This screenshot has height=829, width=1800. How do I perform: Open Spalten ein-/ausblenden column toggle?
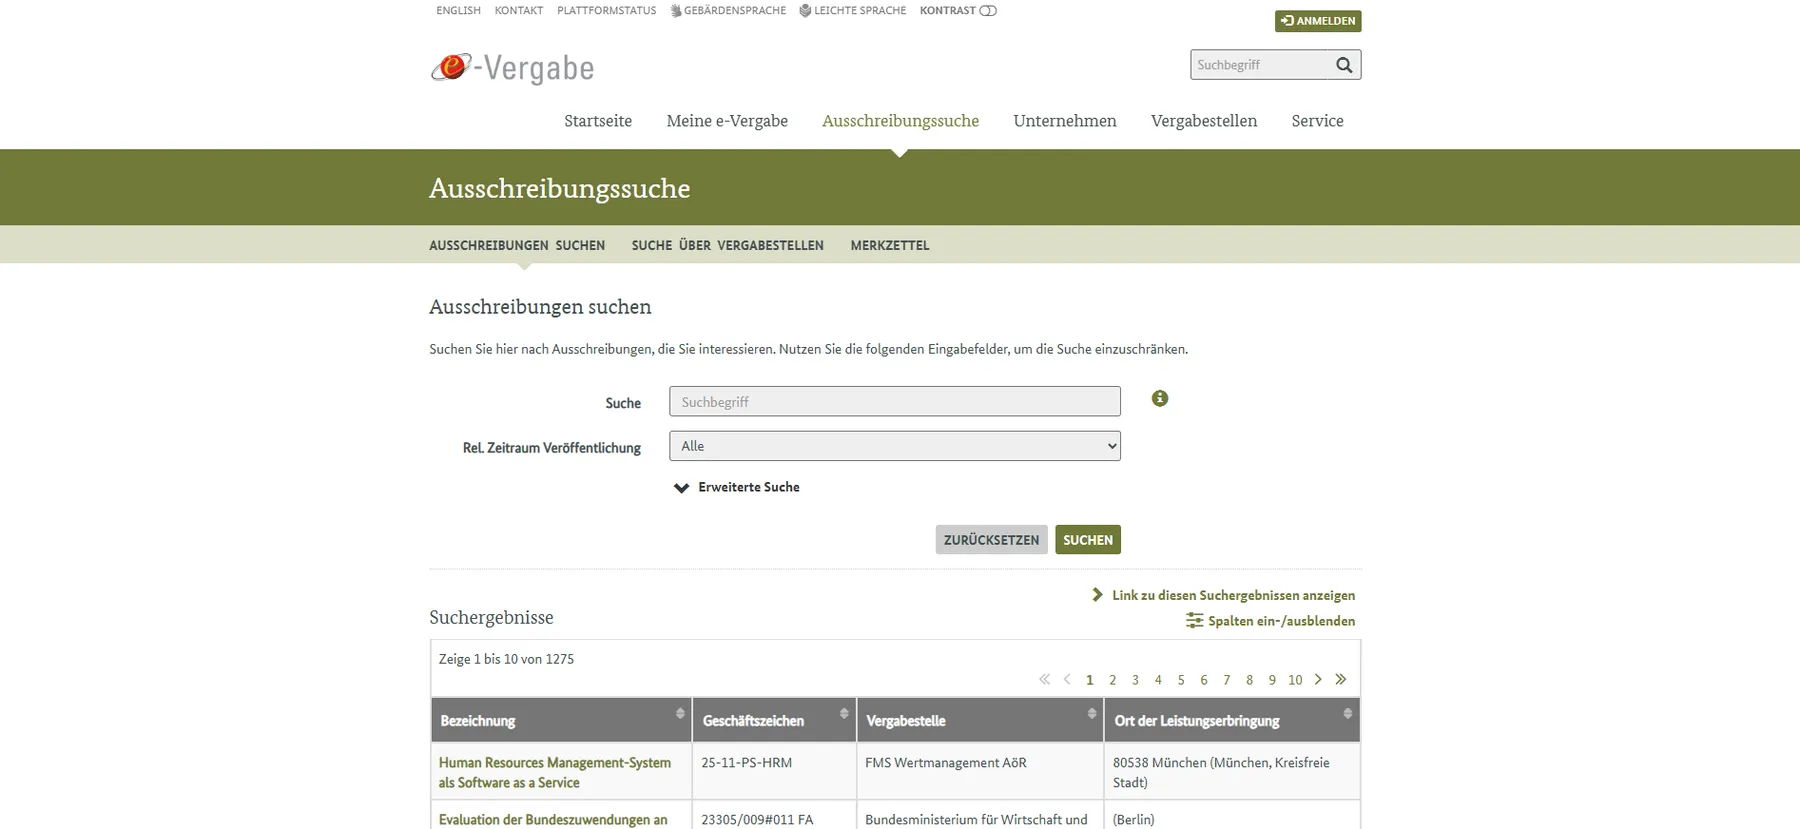(x=1271, y=621)
